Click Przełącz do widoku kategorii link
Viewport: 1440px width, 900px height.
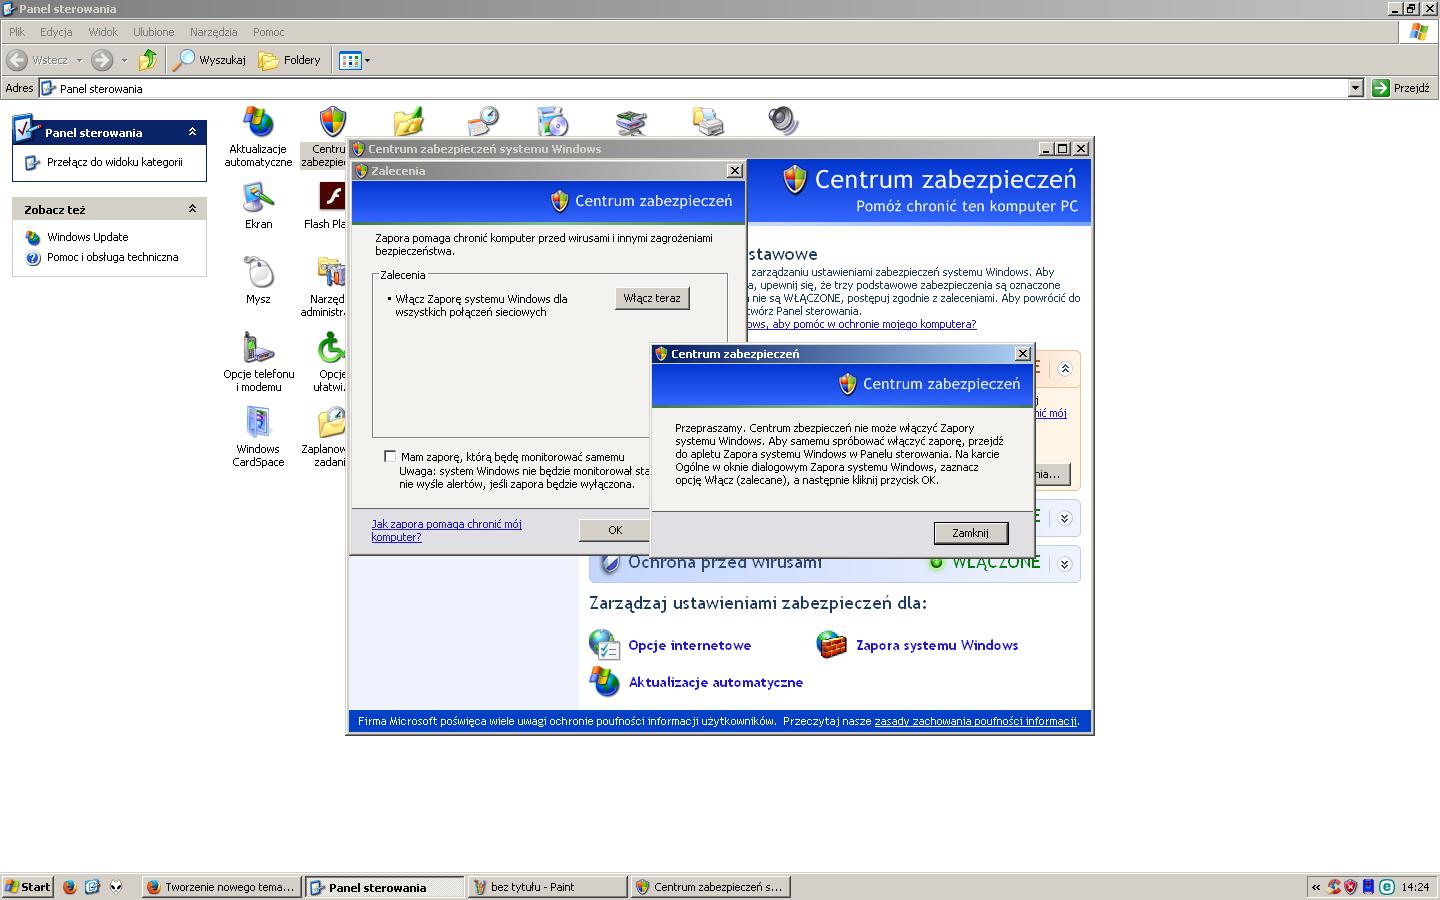pos(115,162)
